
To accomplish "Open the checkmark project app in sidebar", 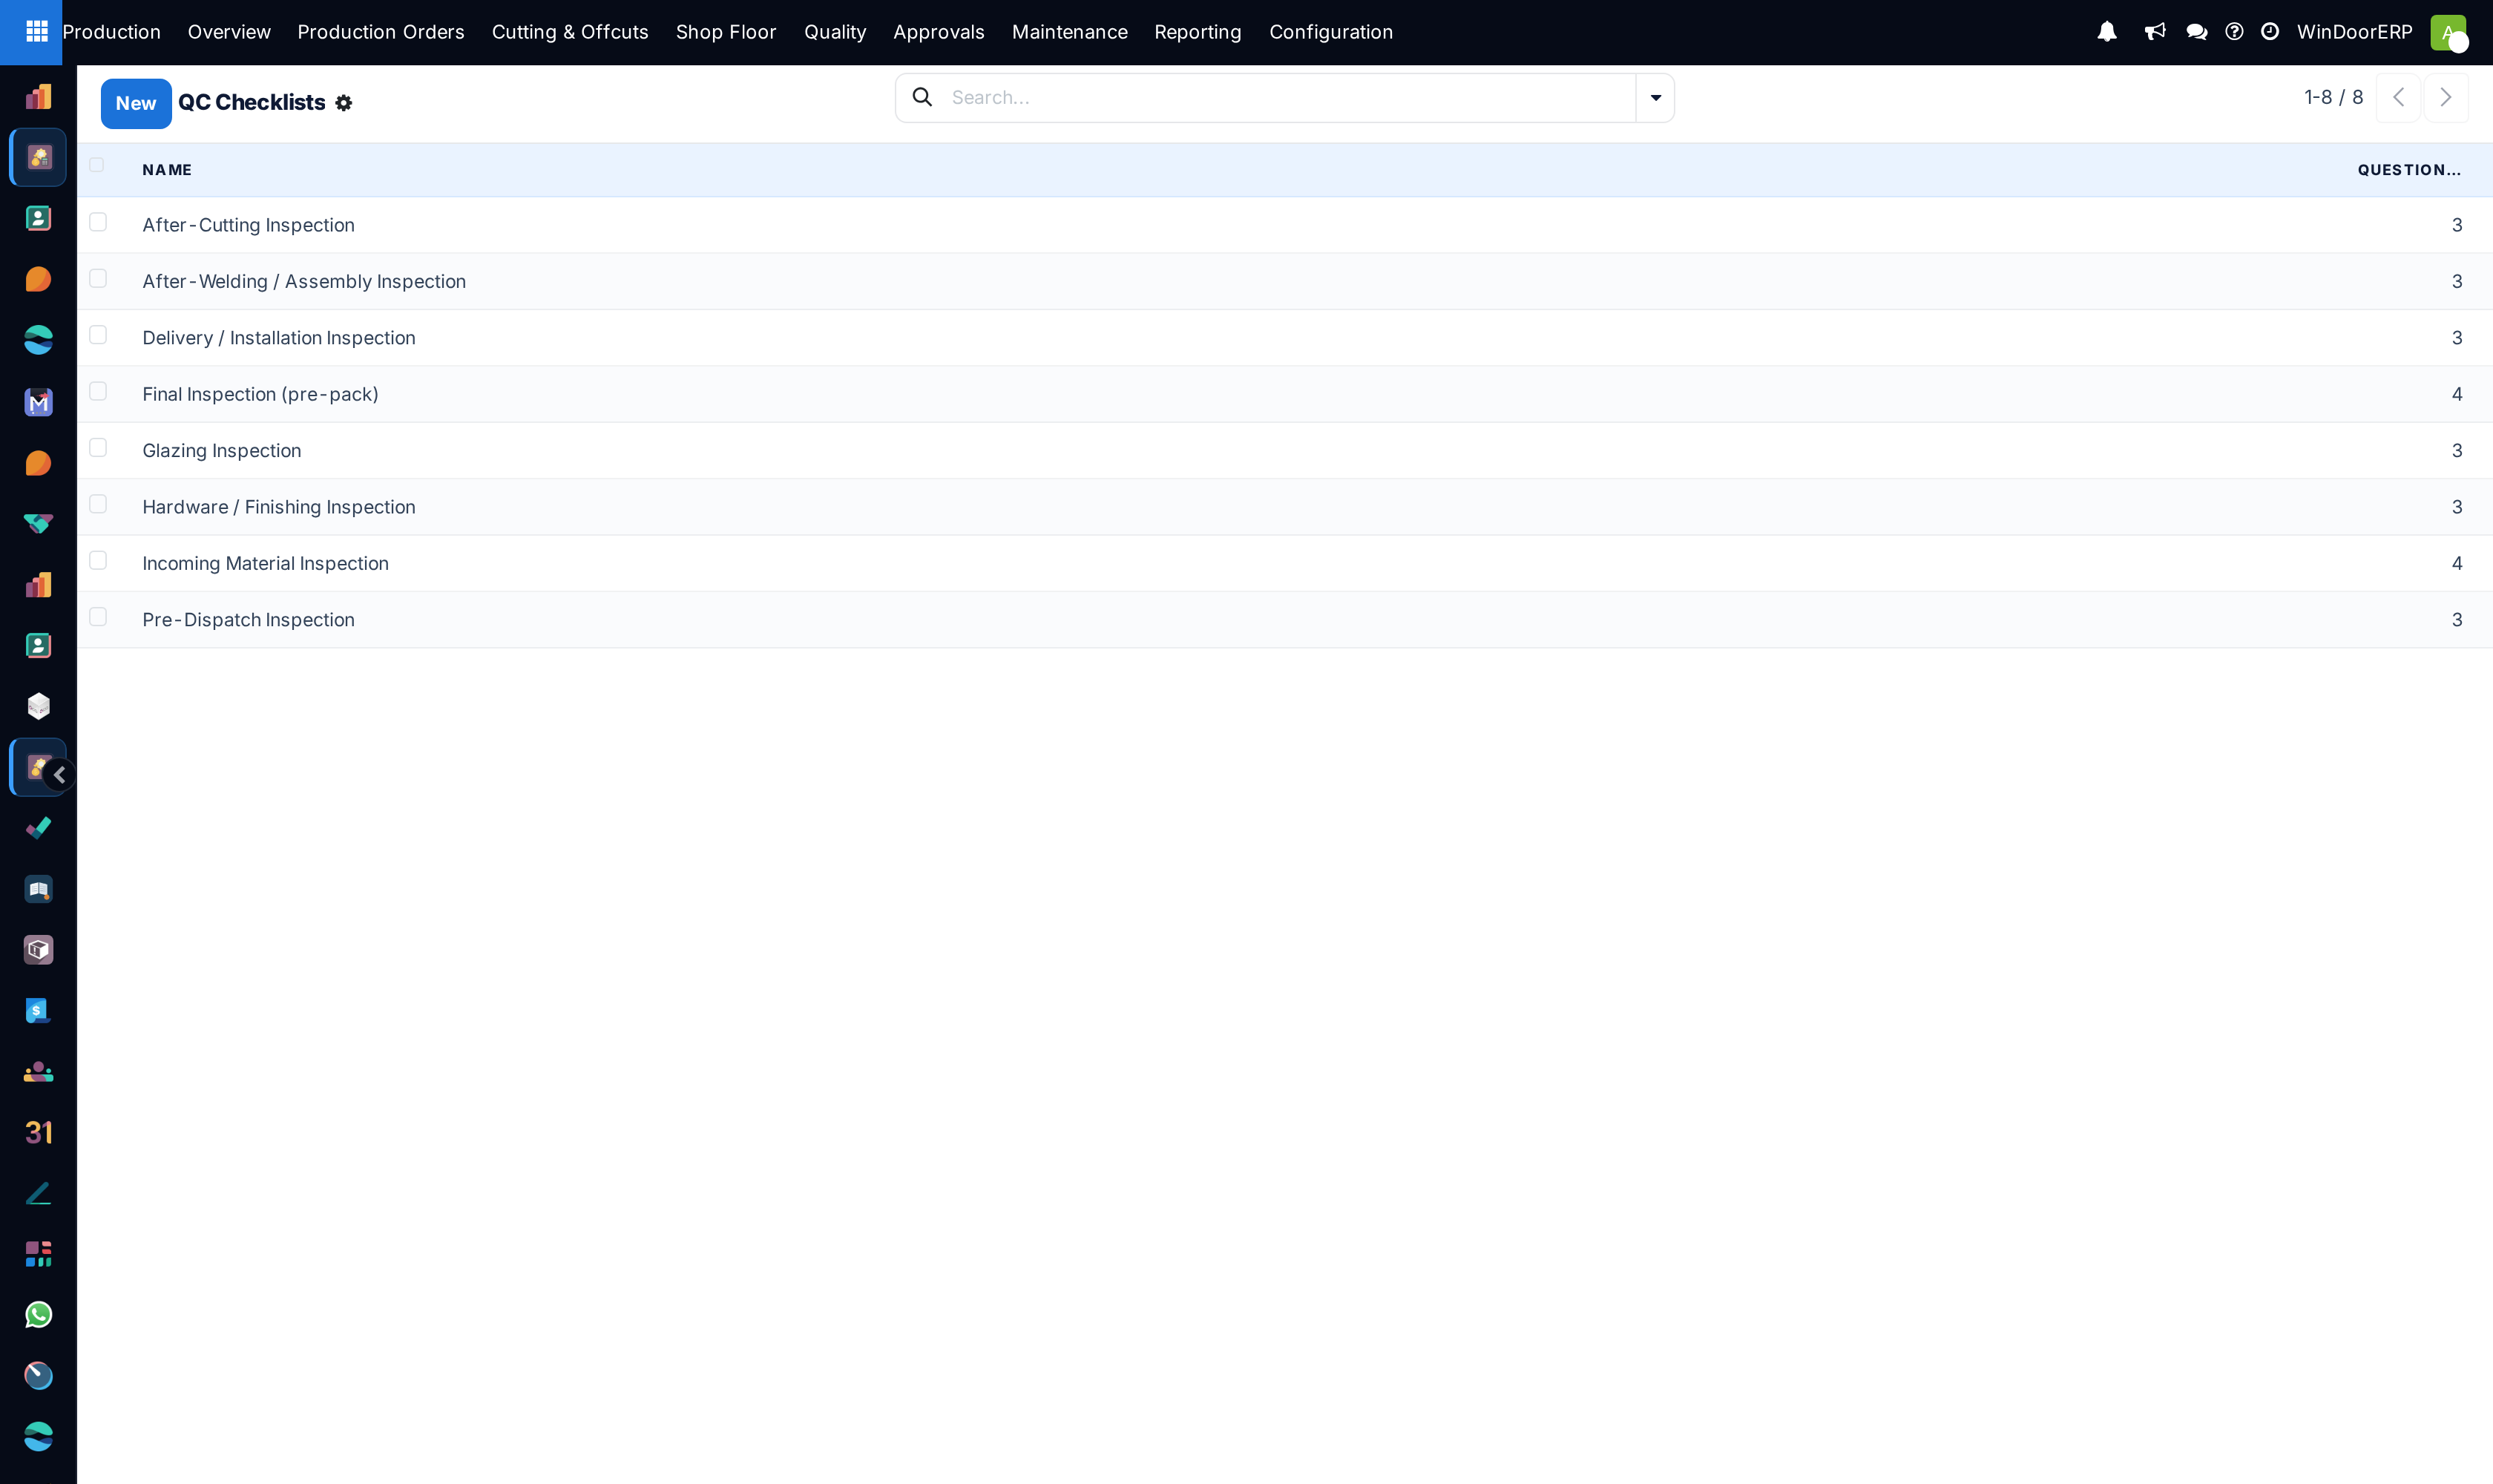I will [38, 828].
